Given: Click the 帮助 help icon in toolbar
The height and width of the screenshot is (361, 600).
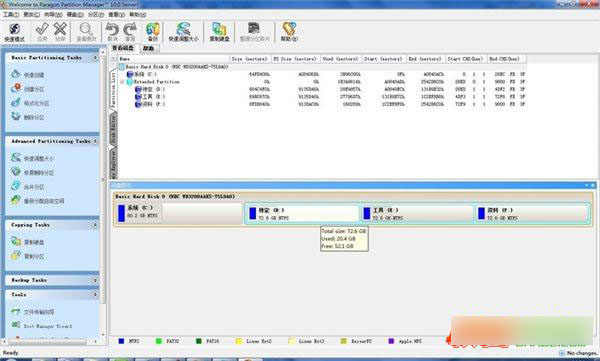Looking at the screenshot, I should pyautogui.click(x=289, y=32).
